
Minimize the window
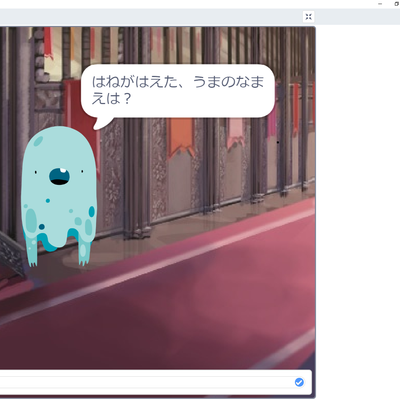(x=380, y=4)
